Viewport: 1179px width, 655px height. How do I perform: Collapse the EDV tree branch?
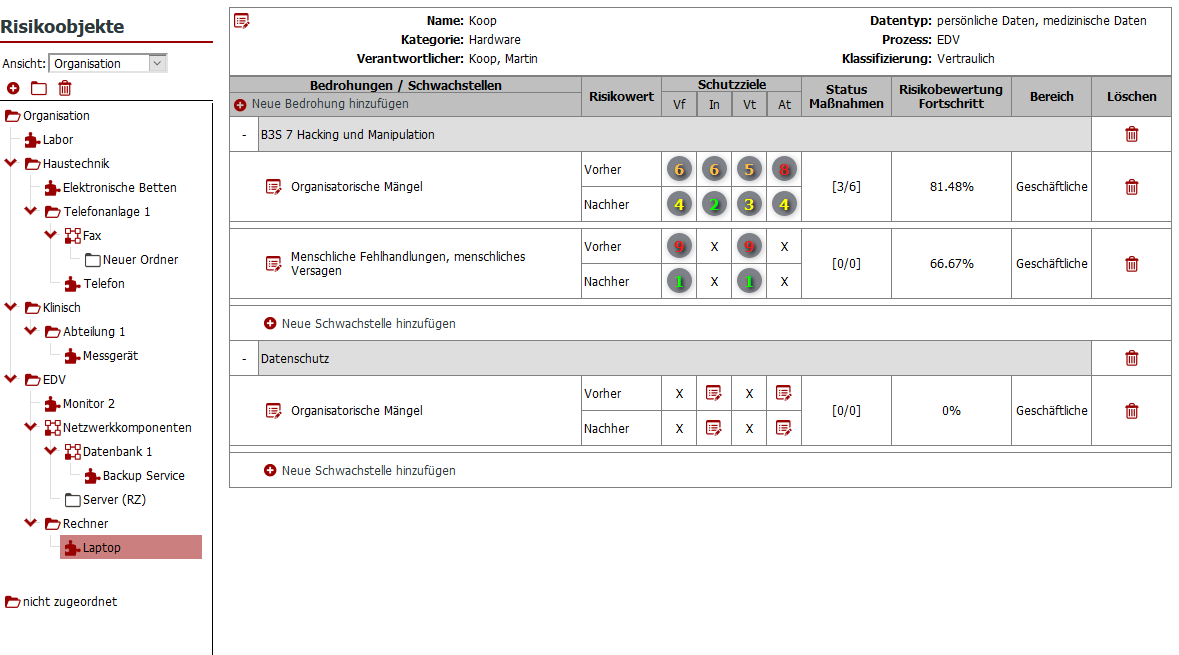coord(12,380)
